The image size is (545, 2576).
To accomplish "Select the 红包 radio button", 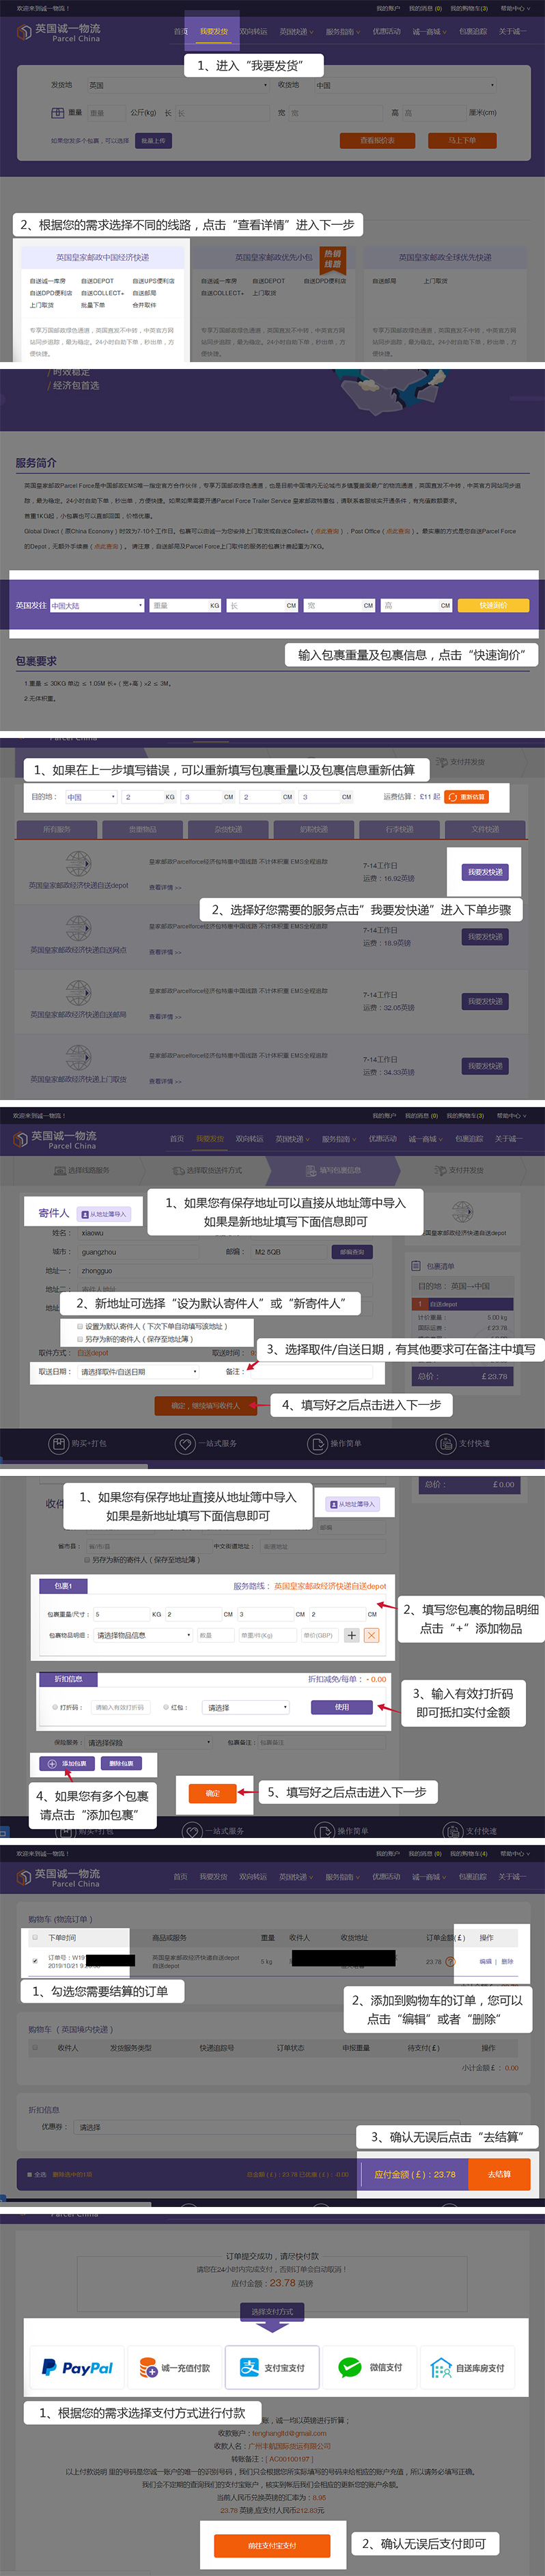I will click(166, 1707).
